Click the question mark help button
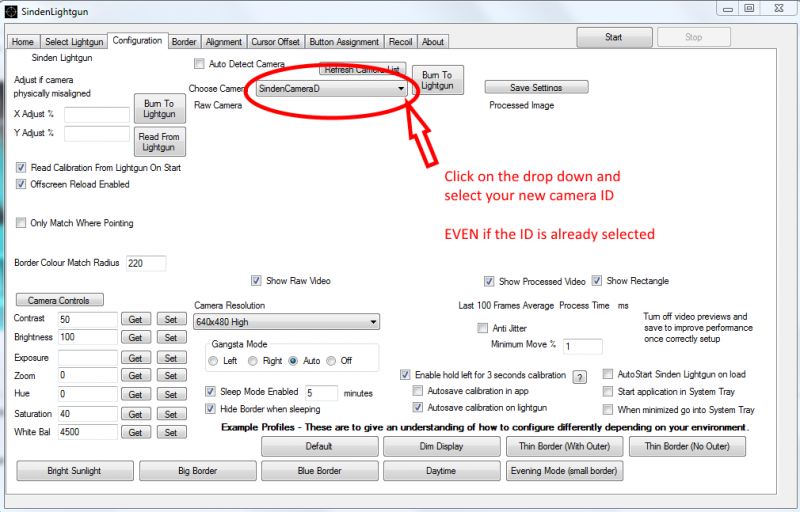The height and width of the screenshot is (512, 800). click(x=579, y=377)
